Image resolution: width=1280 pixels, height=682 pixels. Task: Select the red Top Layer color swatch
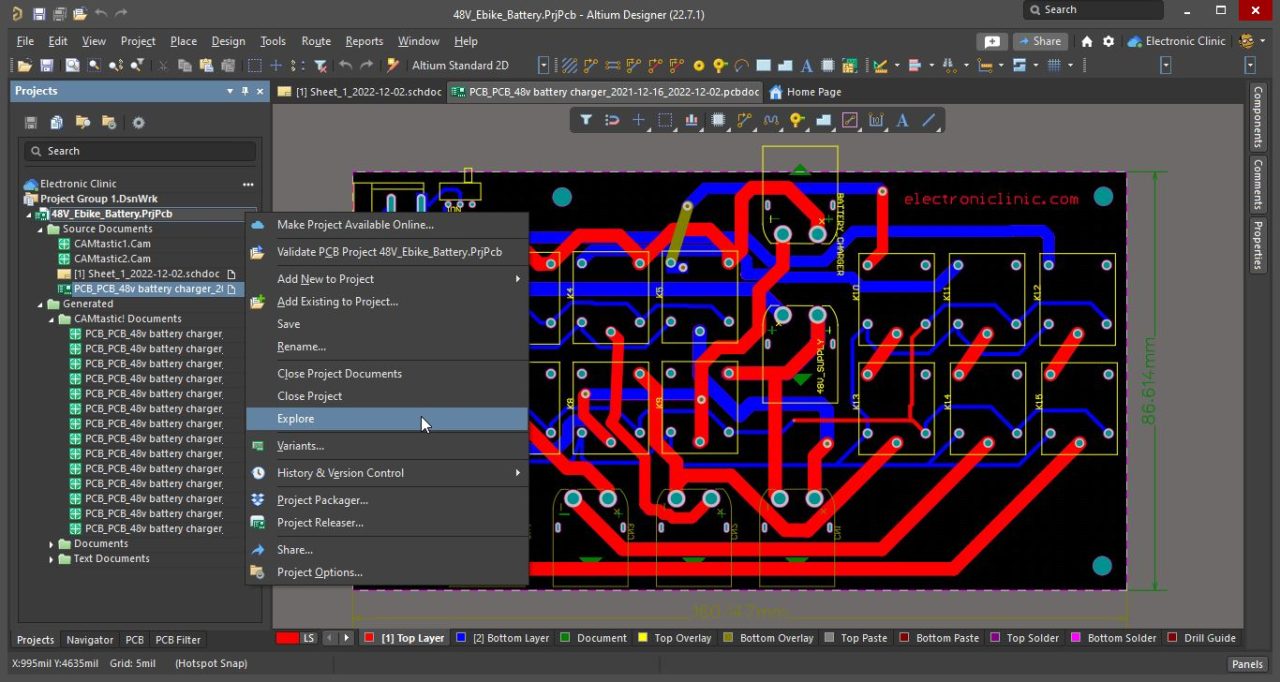[370, 638]
